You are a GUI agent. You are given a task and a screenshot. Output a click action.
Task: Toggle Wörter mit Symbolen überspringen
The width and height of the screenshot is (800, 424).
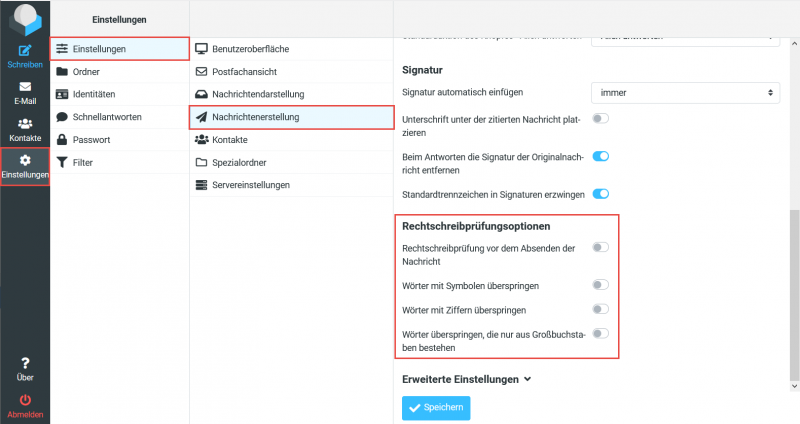tap(601, 285)
